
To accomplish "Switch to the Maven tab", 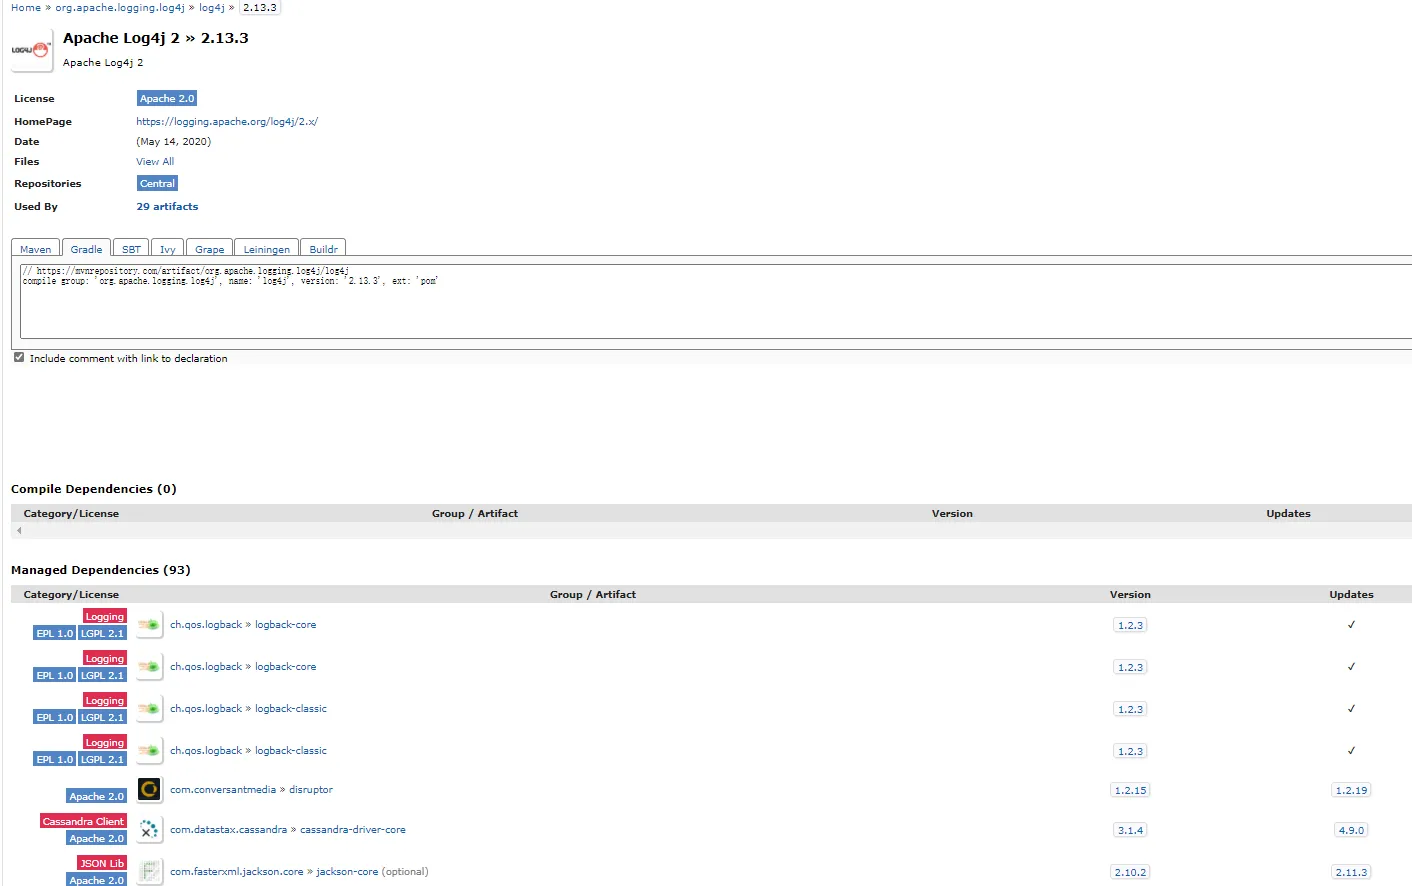I will [36, 249].
